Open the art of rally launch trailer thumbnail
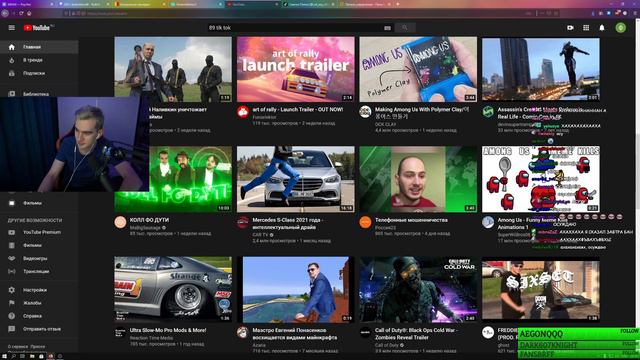This screenshot has width=640, height=360. pyautogui.click(x=296, y=69)
